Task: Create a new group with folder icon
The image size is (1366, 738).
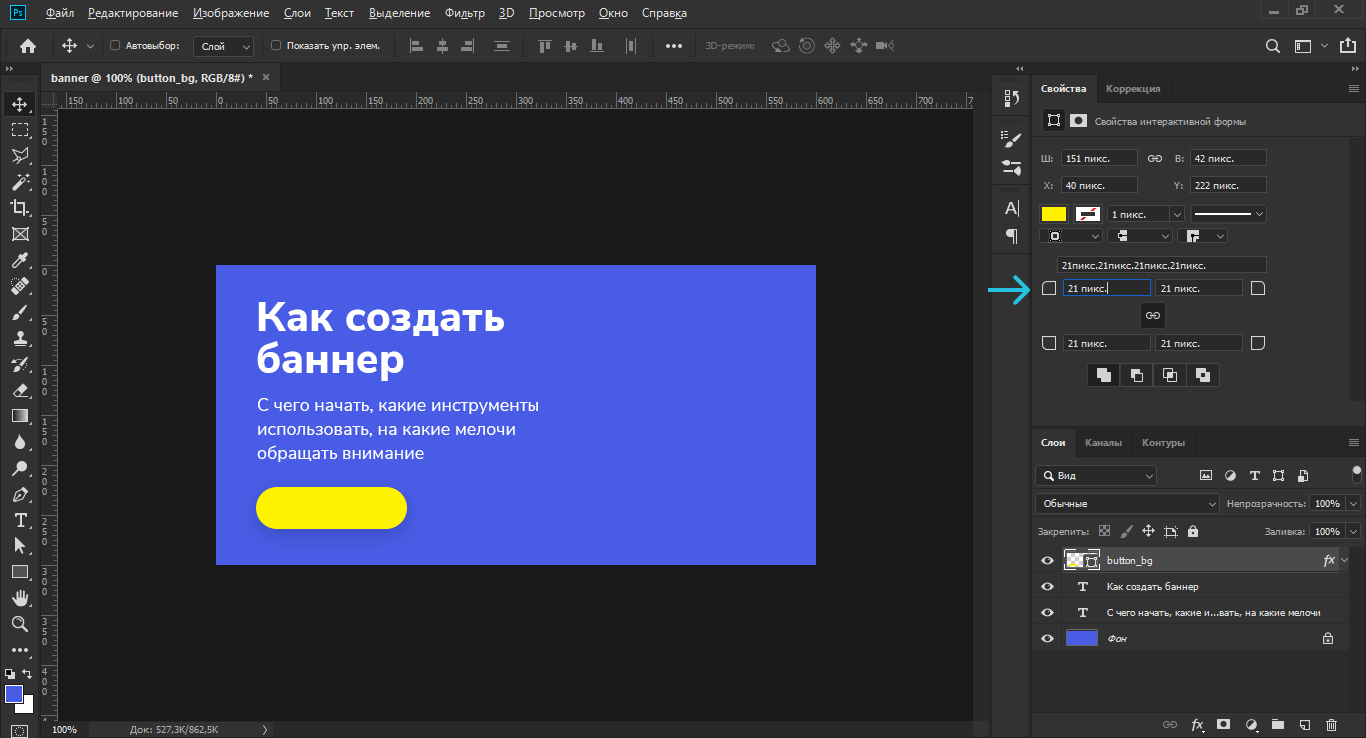Action: tap(1277, 724)
